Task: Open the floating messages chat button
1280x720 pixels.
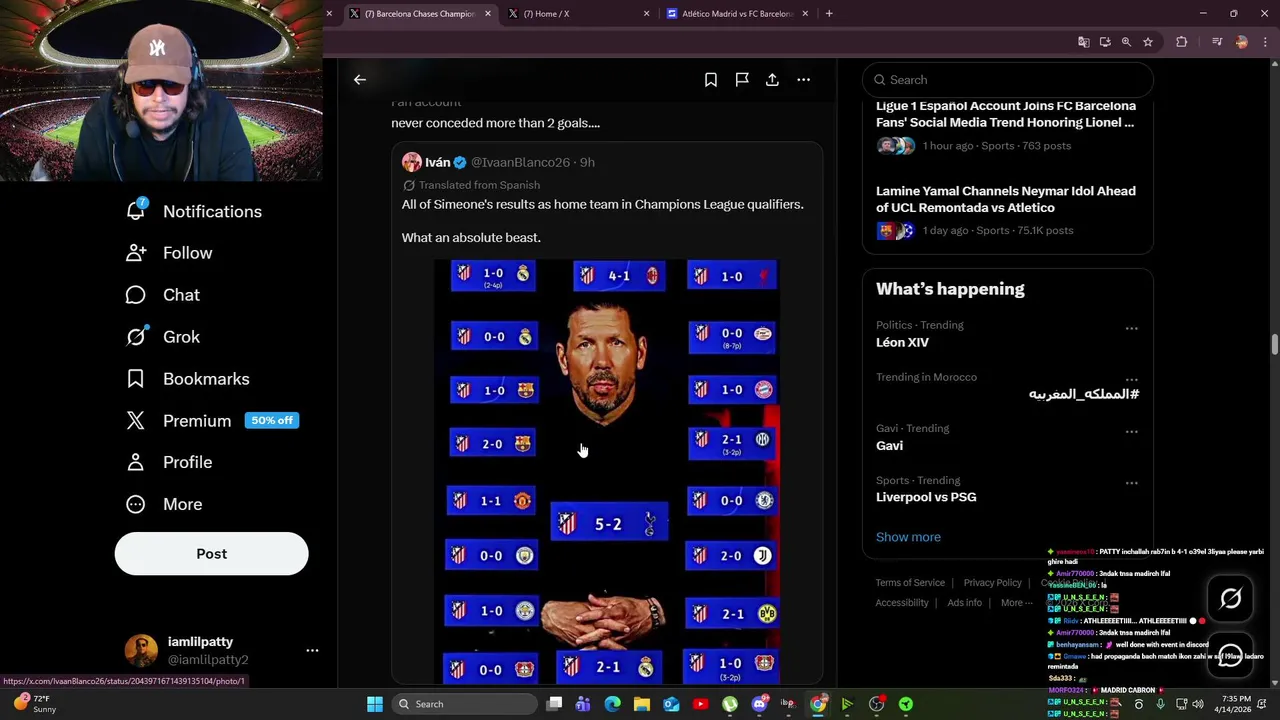Action: point(1231,656)
